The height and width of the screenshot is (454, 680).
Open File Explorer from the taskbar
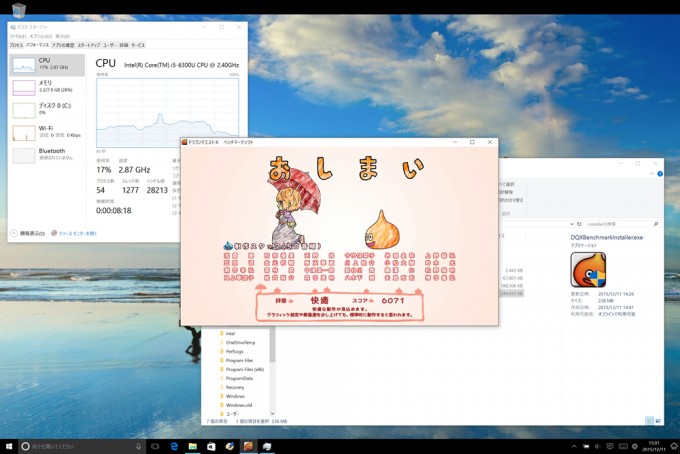click(193, 446)
